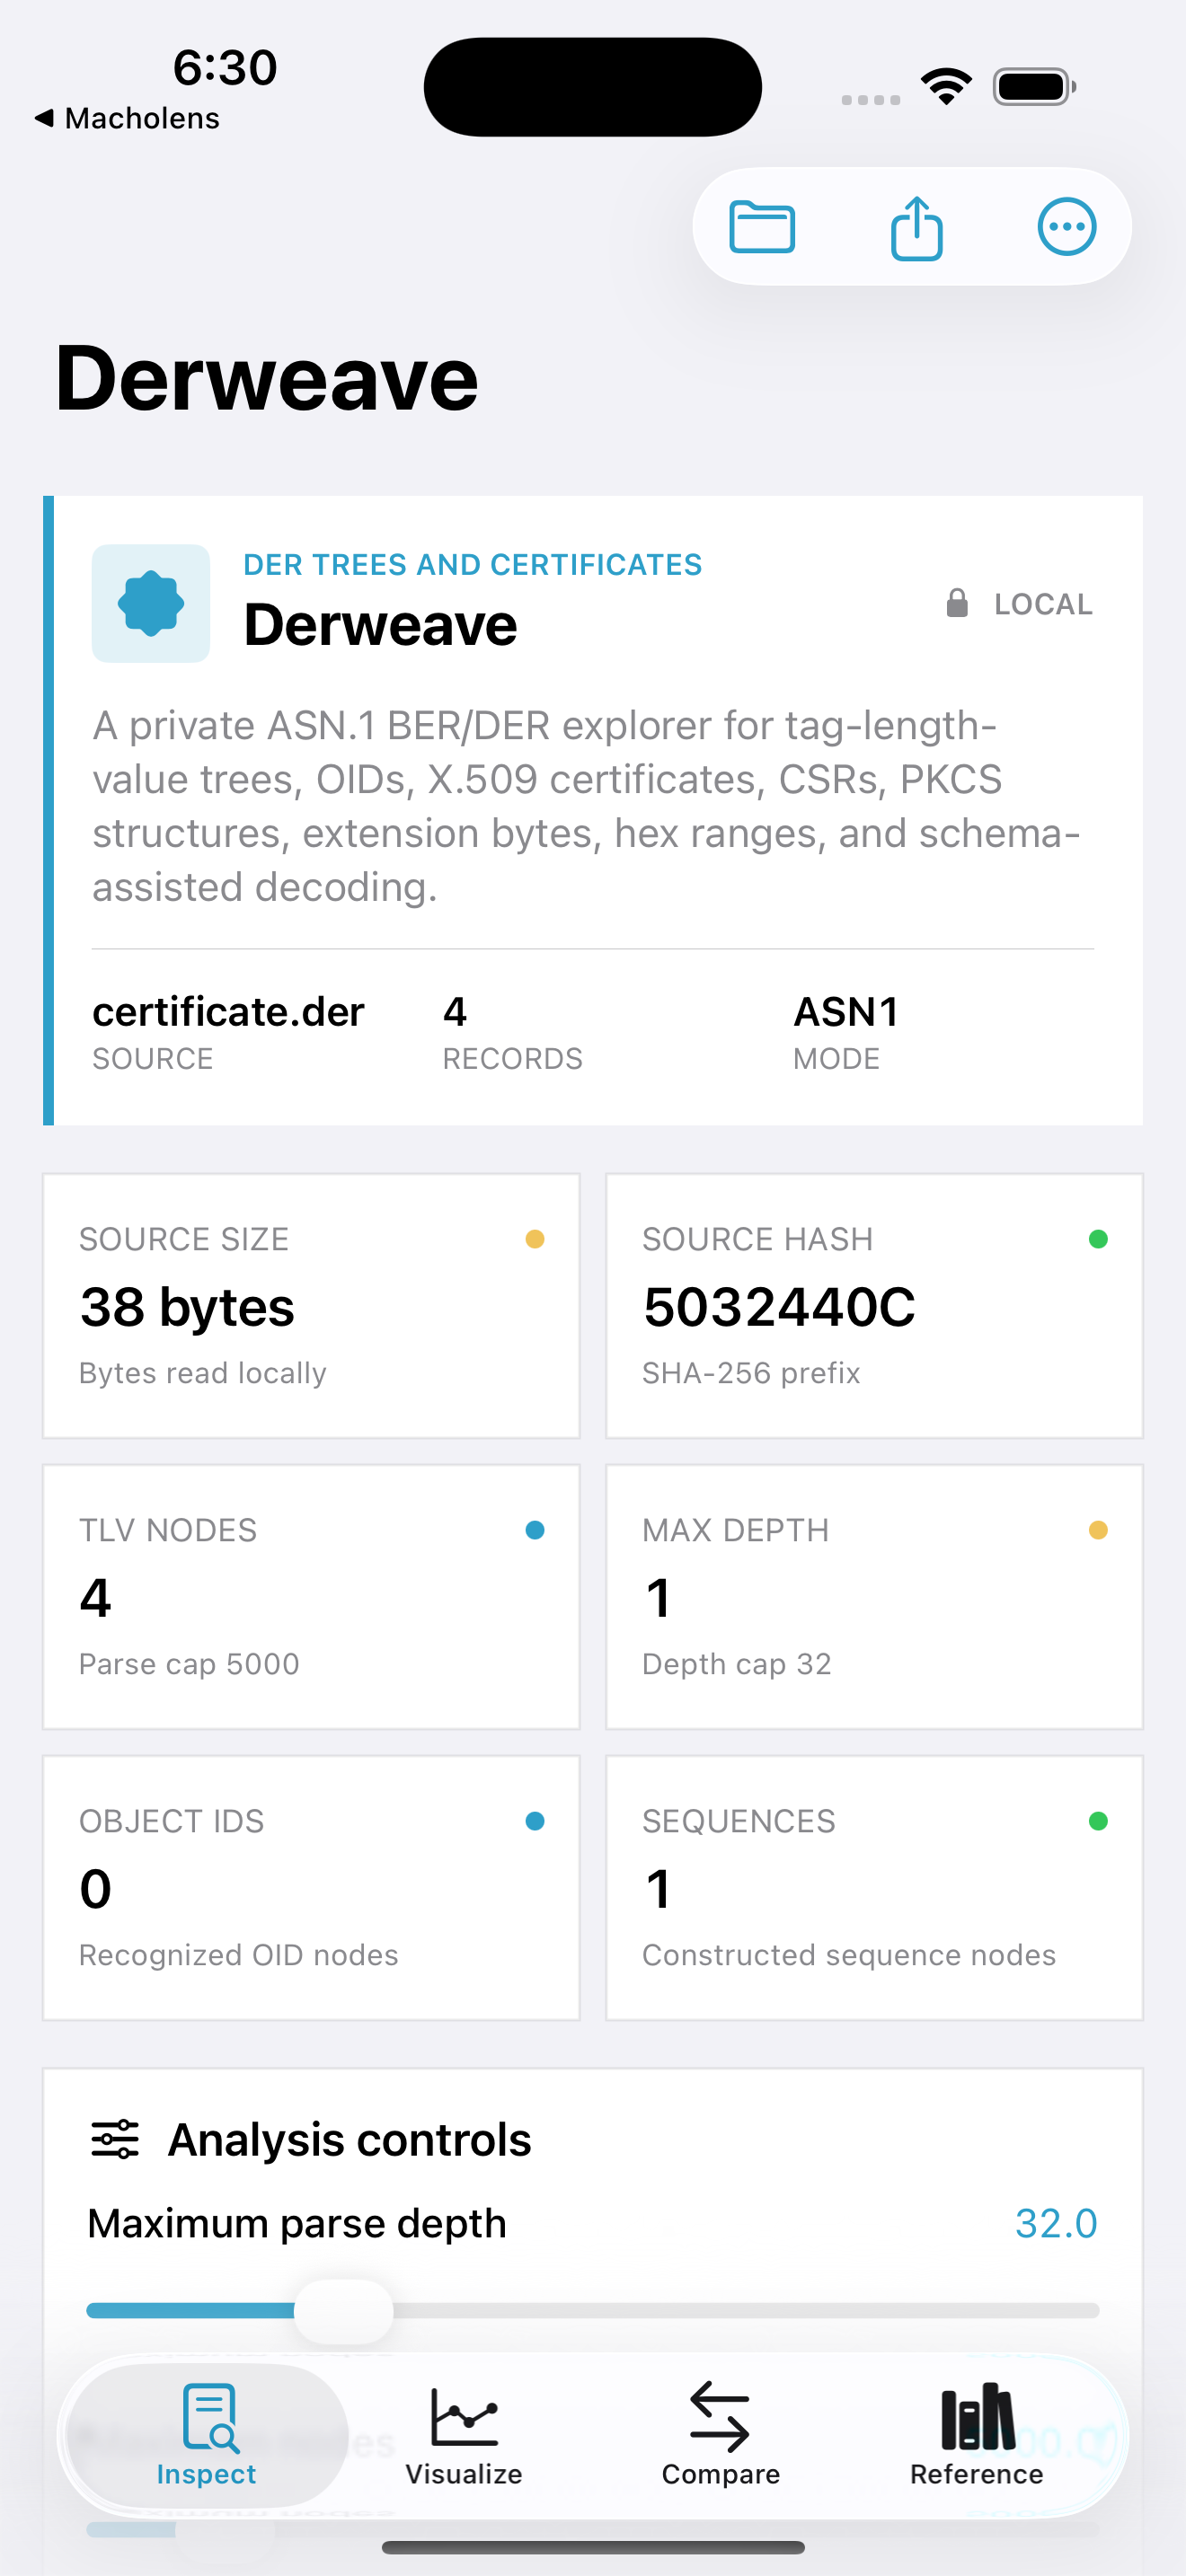Tap the 6:30 clock in status bar
This screenshot has width=1186, height=2576.
pos(225,68)
